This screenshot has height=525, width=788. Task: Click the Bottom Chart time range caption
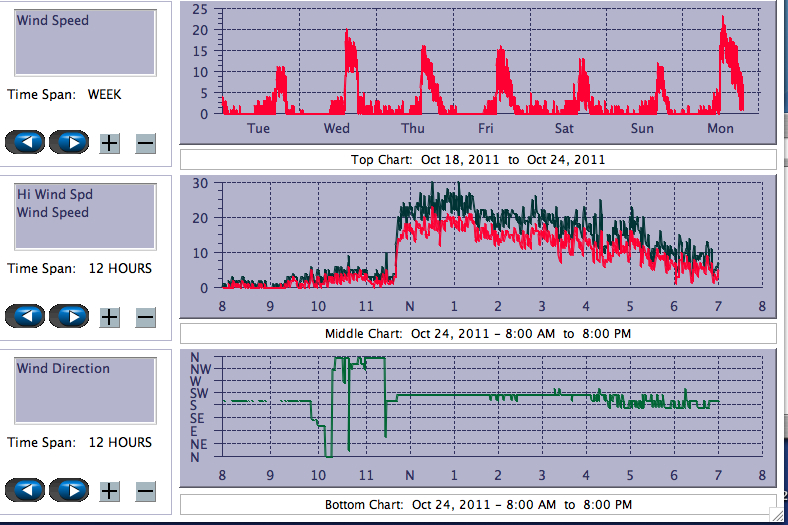coord(478,505)
